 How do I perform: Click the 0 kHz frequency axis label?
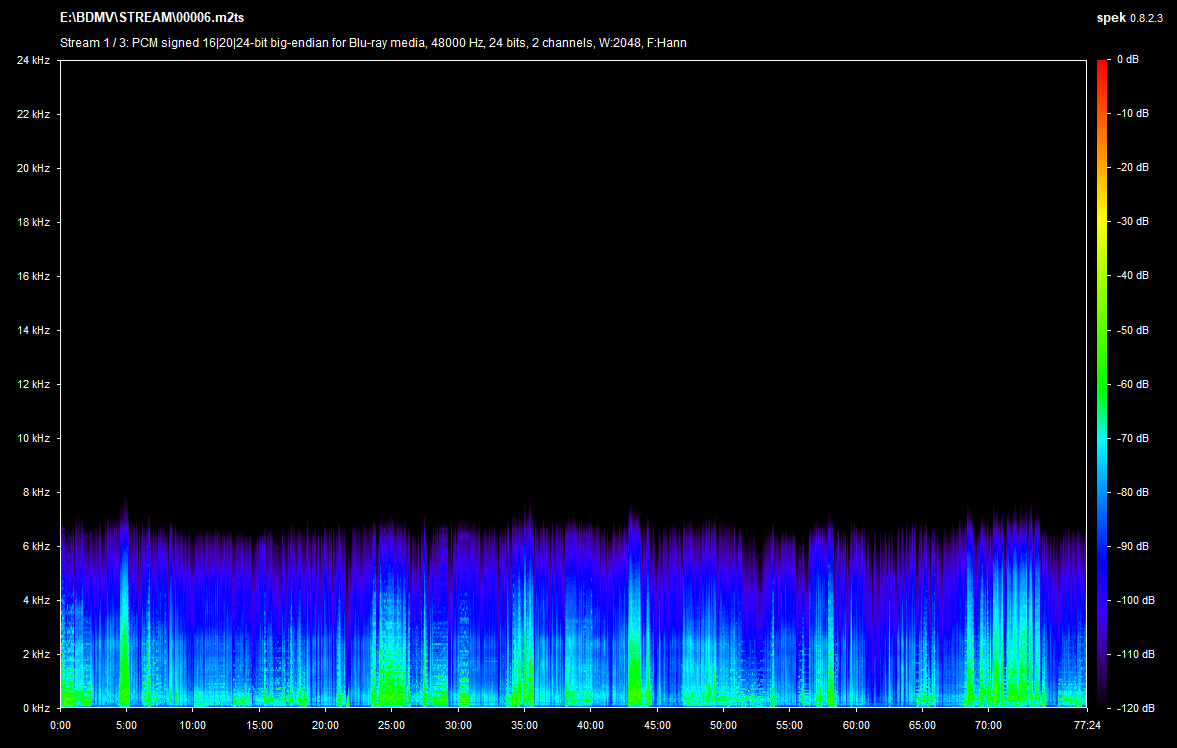pos(36,708)
